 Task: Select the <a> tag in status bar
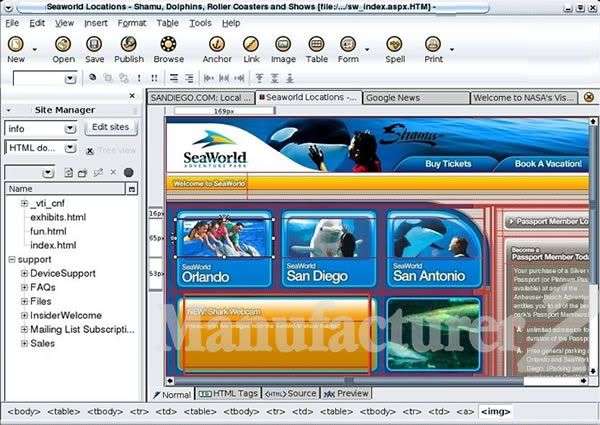click(x=465, y=412)
